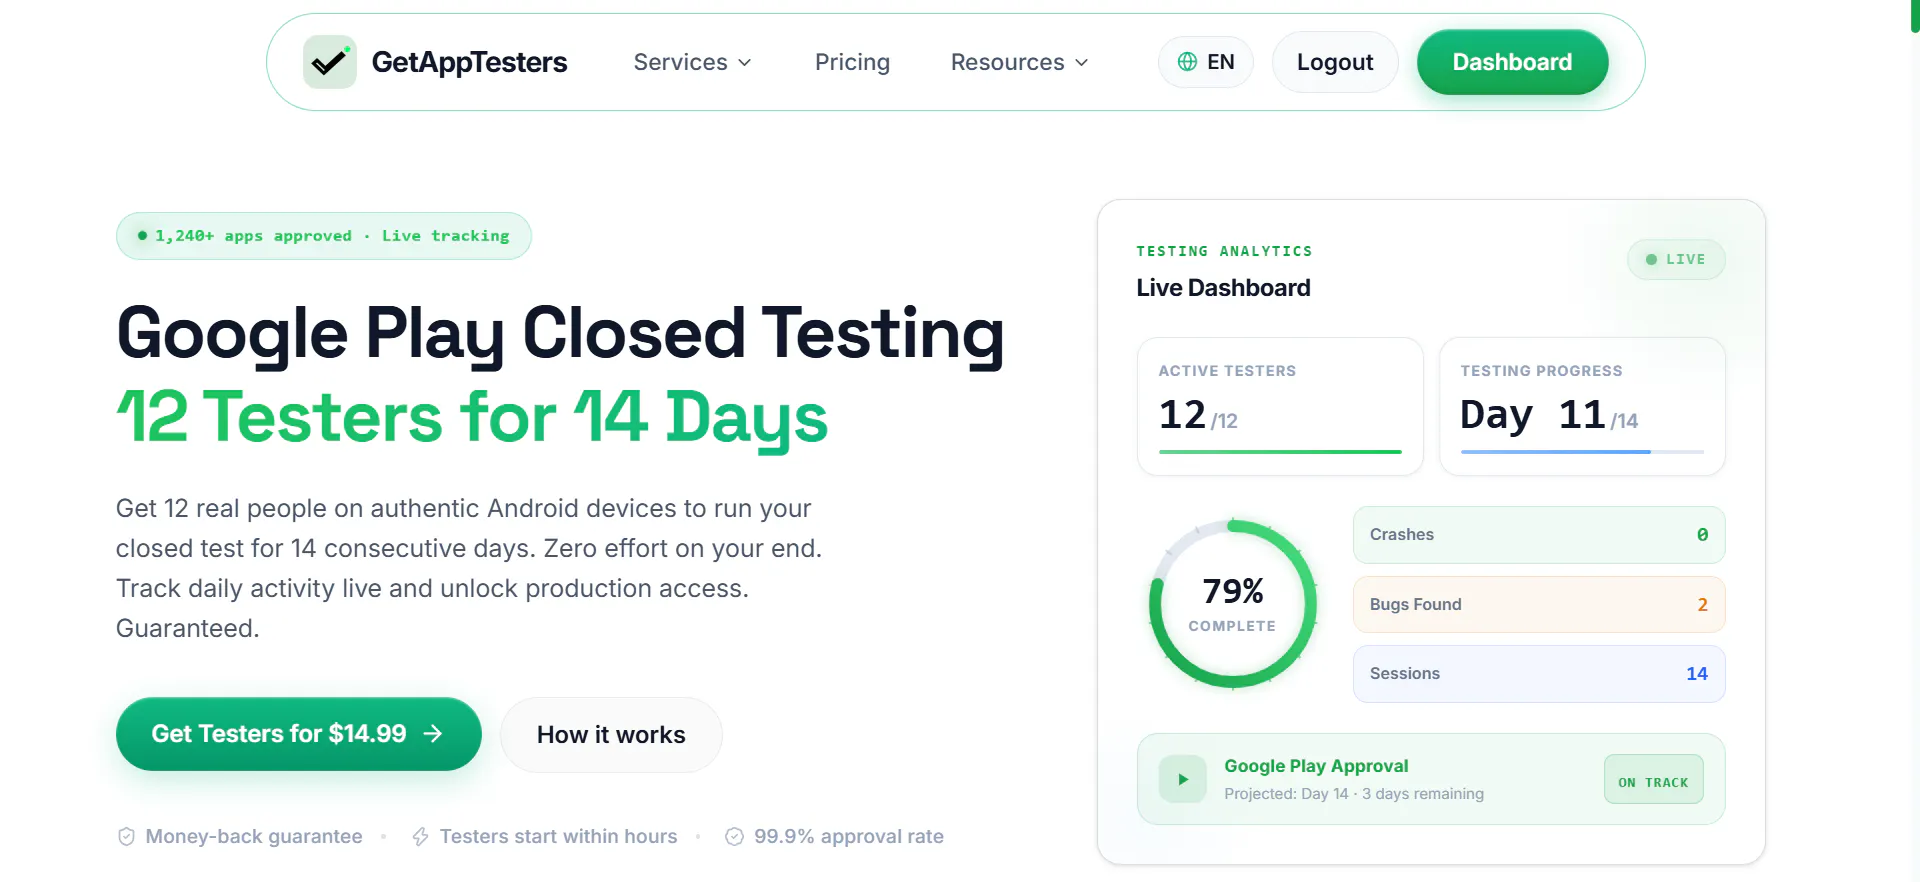Open the Pricing page

click(x=852, y=62)
